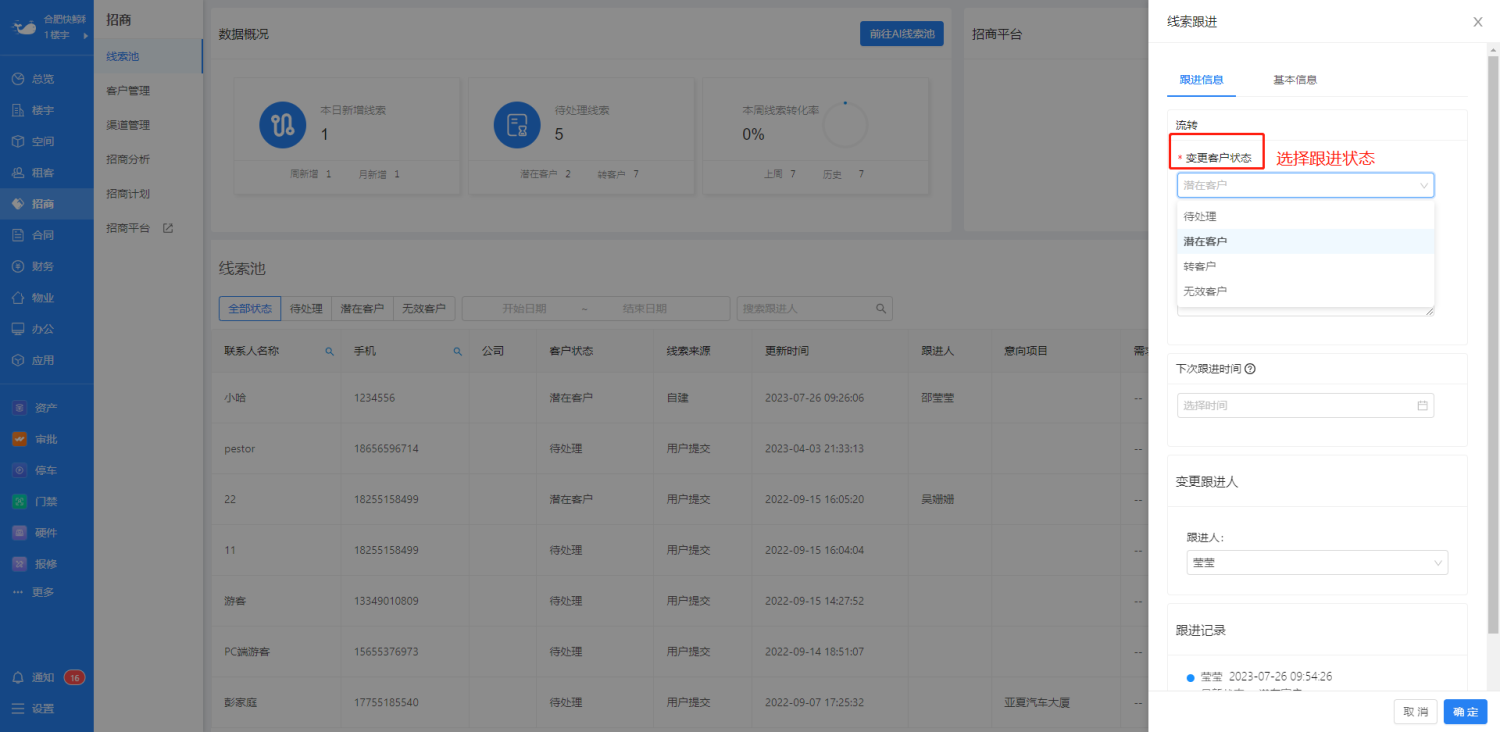The height and width of the screenshot is (732, 1500).
Task: Choose 转客户 from status dropdown list
Action: click(x=1305, y=266)
